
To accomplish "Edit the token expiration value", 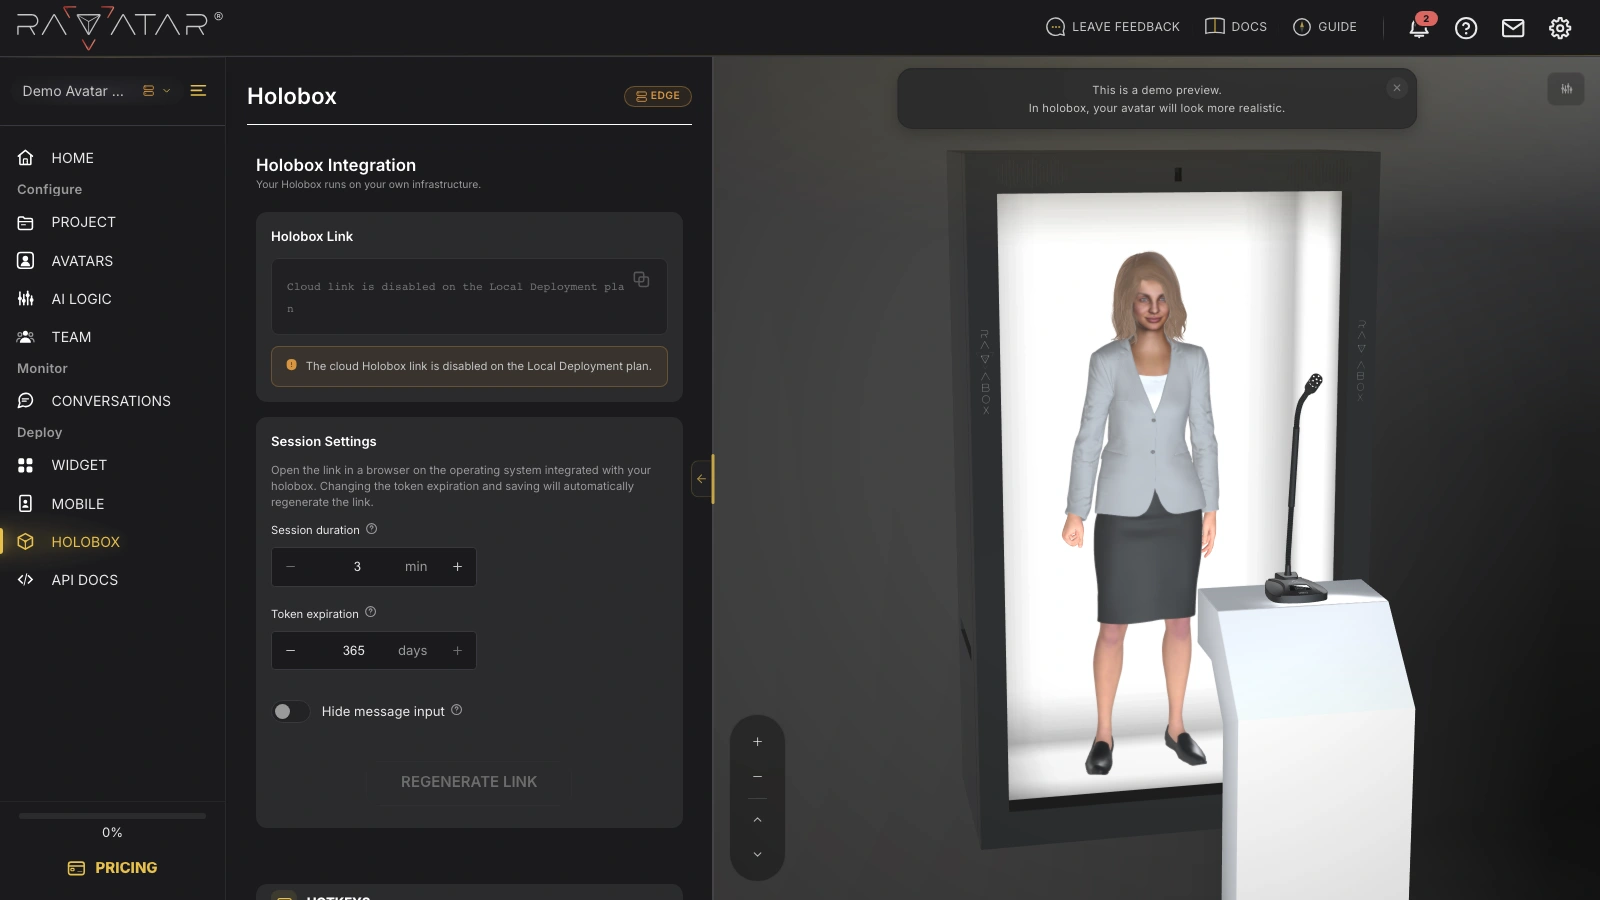I will (x=354, y=651).
